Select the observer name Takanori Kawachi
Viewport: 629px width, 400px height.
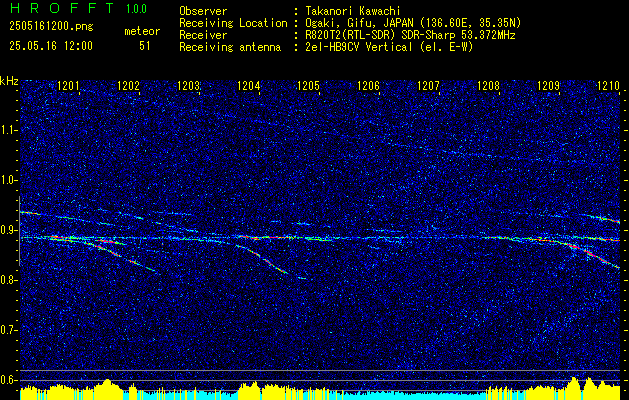353,11
